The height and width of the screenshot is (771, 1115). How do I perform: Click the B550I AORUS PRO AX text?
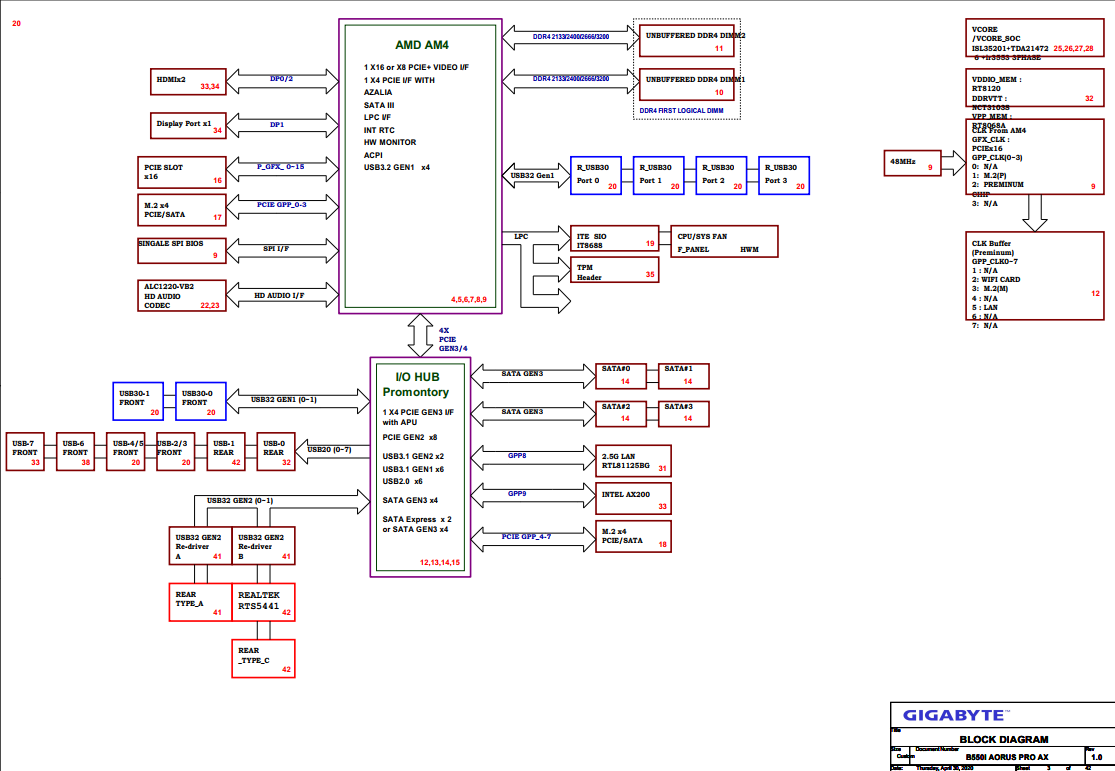point(1007,757)
